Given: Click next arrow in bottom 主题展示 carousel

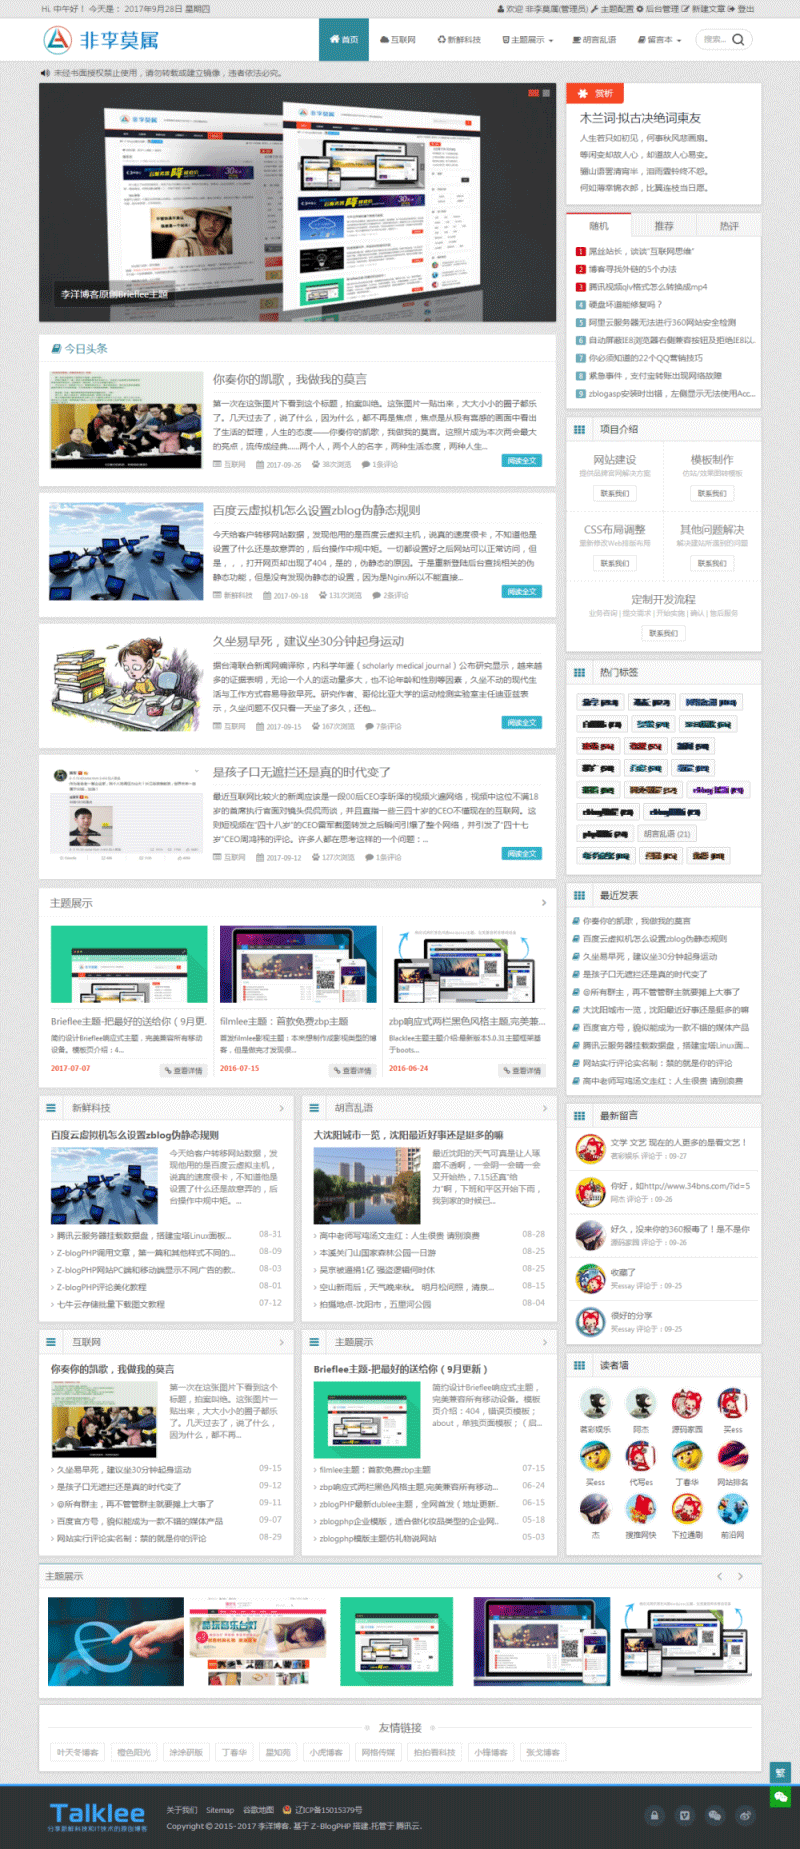Looking at the screenshot, I should tap(740, 1576).
